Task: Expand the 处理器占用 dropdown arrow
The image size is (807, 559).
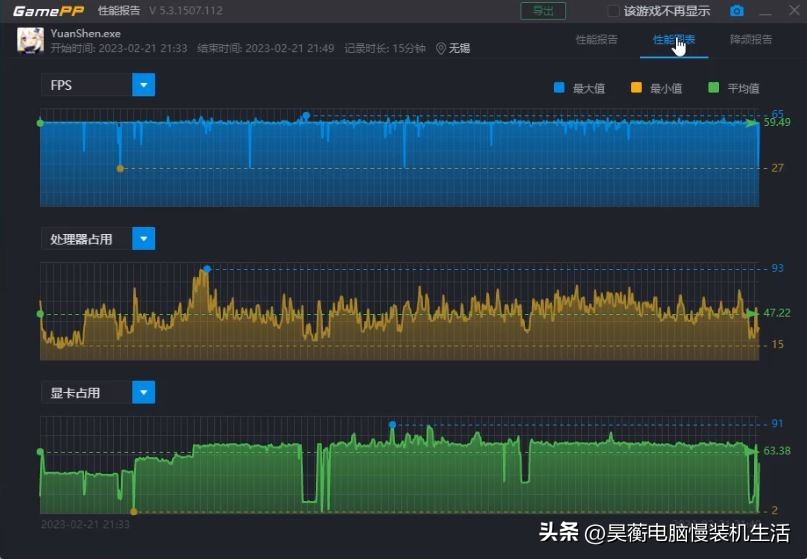Action: [144, 239]
